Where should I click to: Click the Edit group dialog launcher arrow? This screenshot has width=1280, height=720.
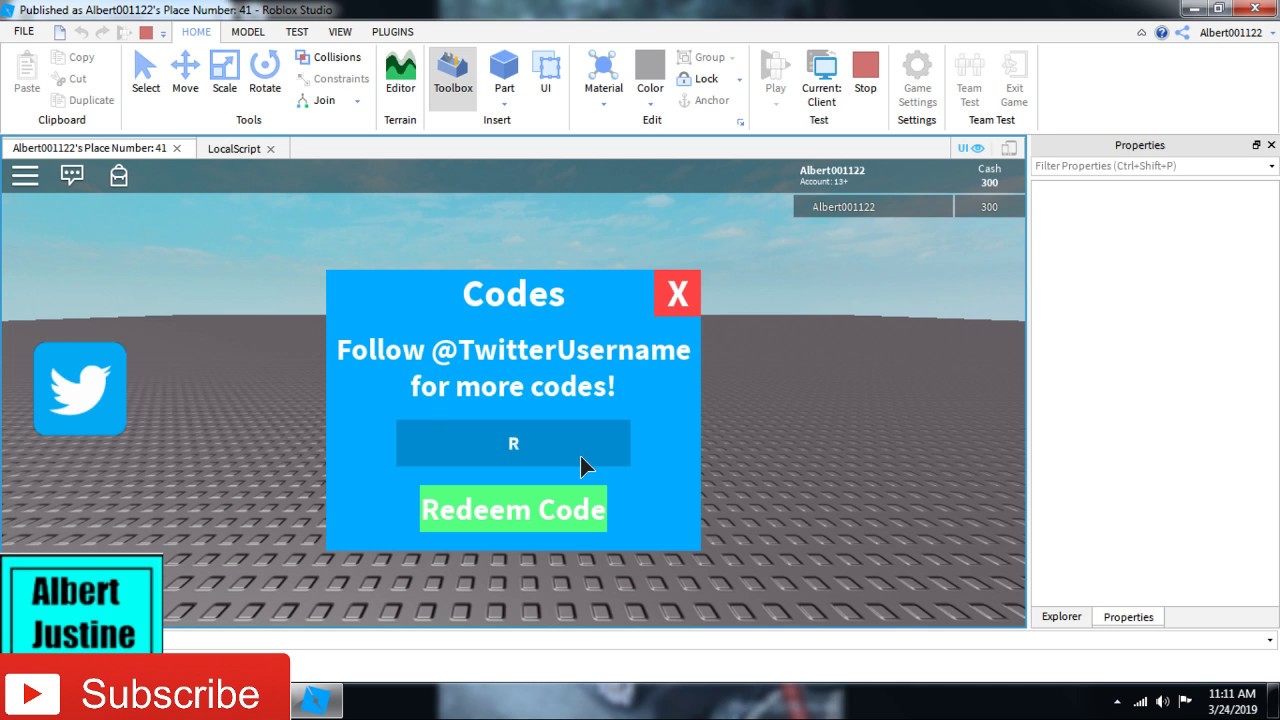tap(741, 122)
